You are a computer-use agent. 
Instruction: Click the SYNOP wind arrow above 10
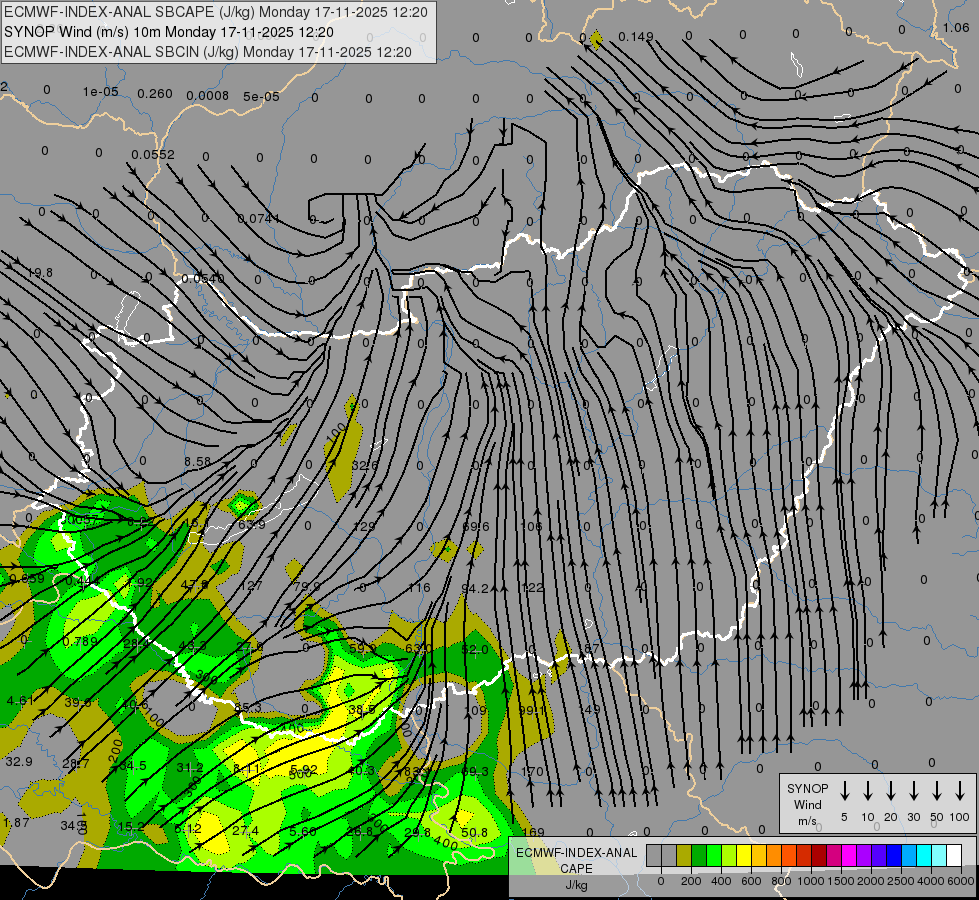[868, 791]
